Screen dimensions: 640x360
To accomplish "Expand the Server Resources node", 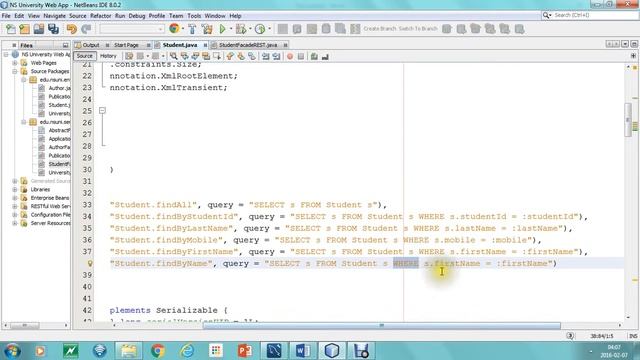I will [15, 223].
